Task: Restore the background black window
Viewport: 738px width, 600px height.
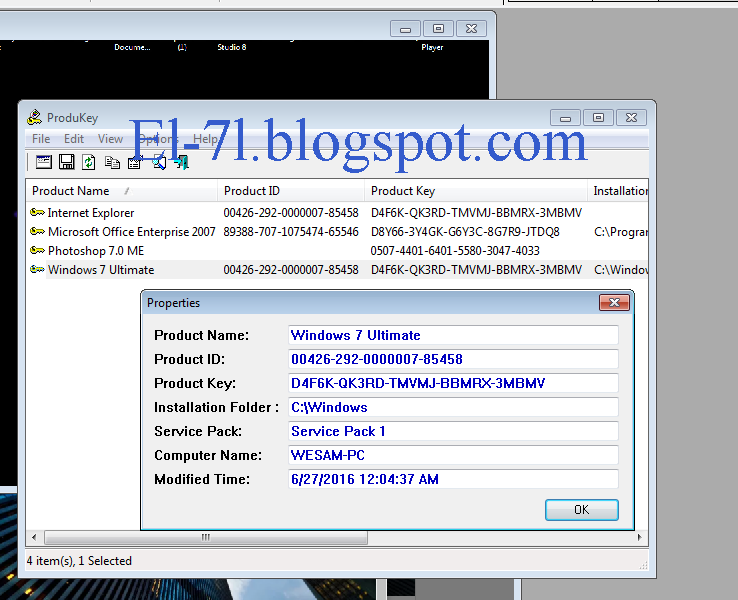Action: coord(438,29)
